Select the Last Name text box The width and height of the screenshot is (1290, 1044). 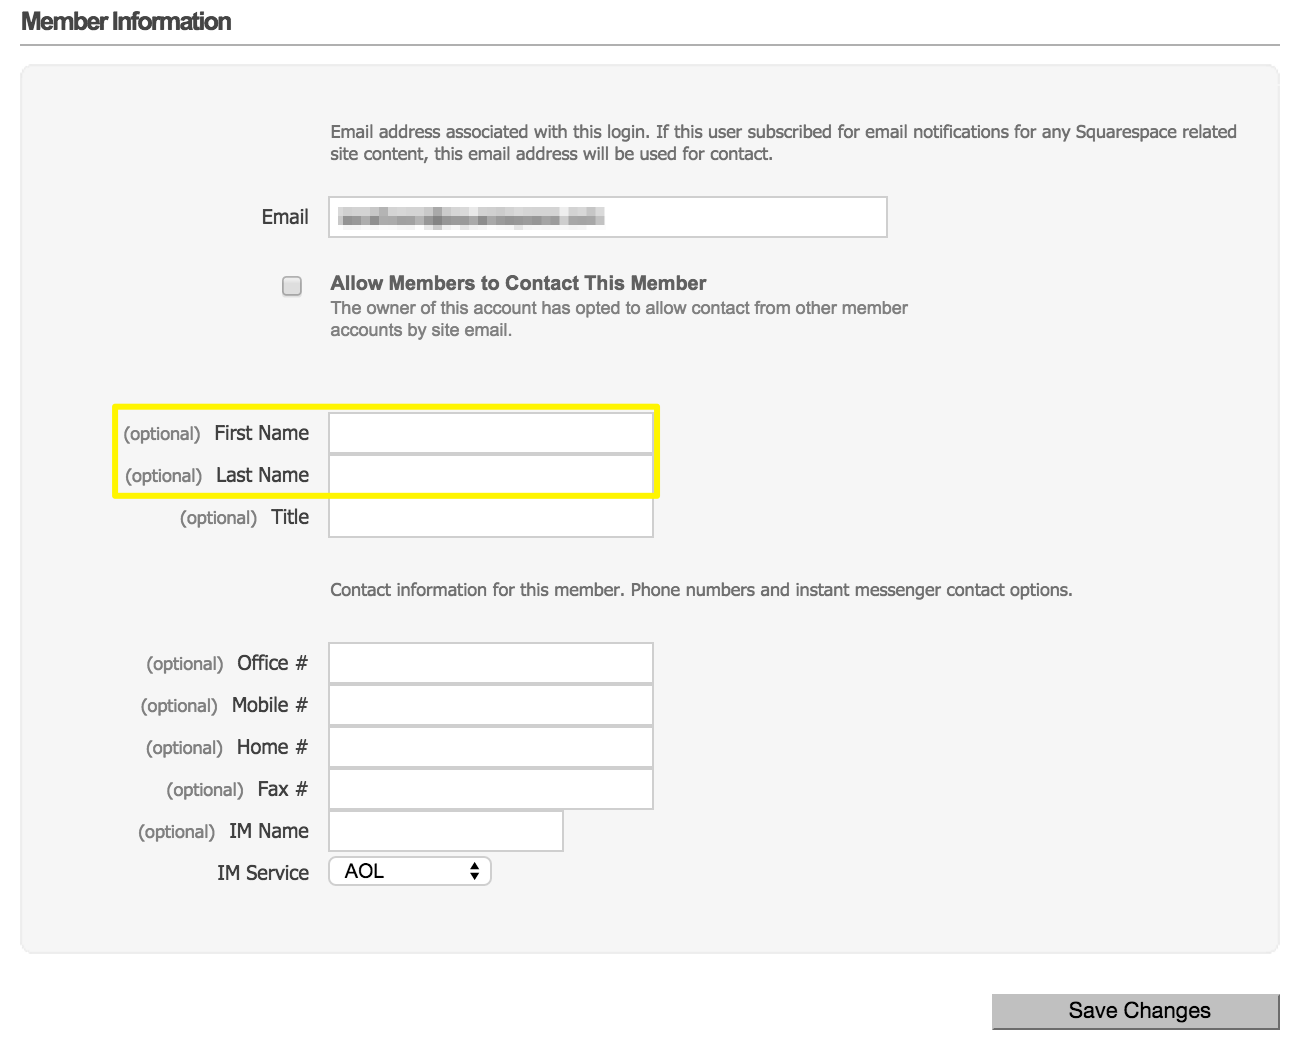(x=490, y=475)
